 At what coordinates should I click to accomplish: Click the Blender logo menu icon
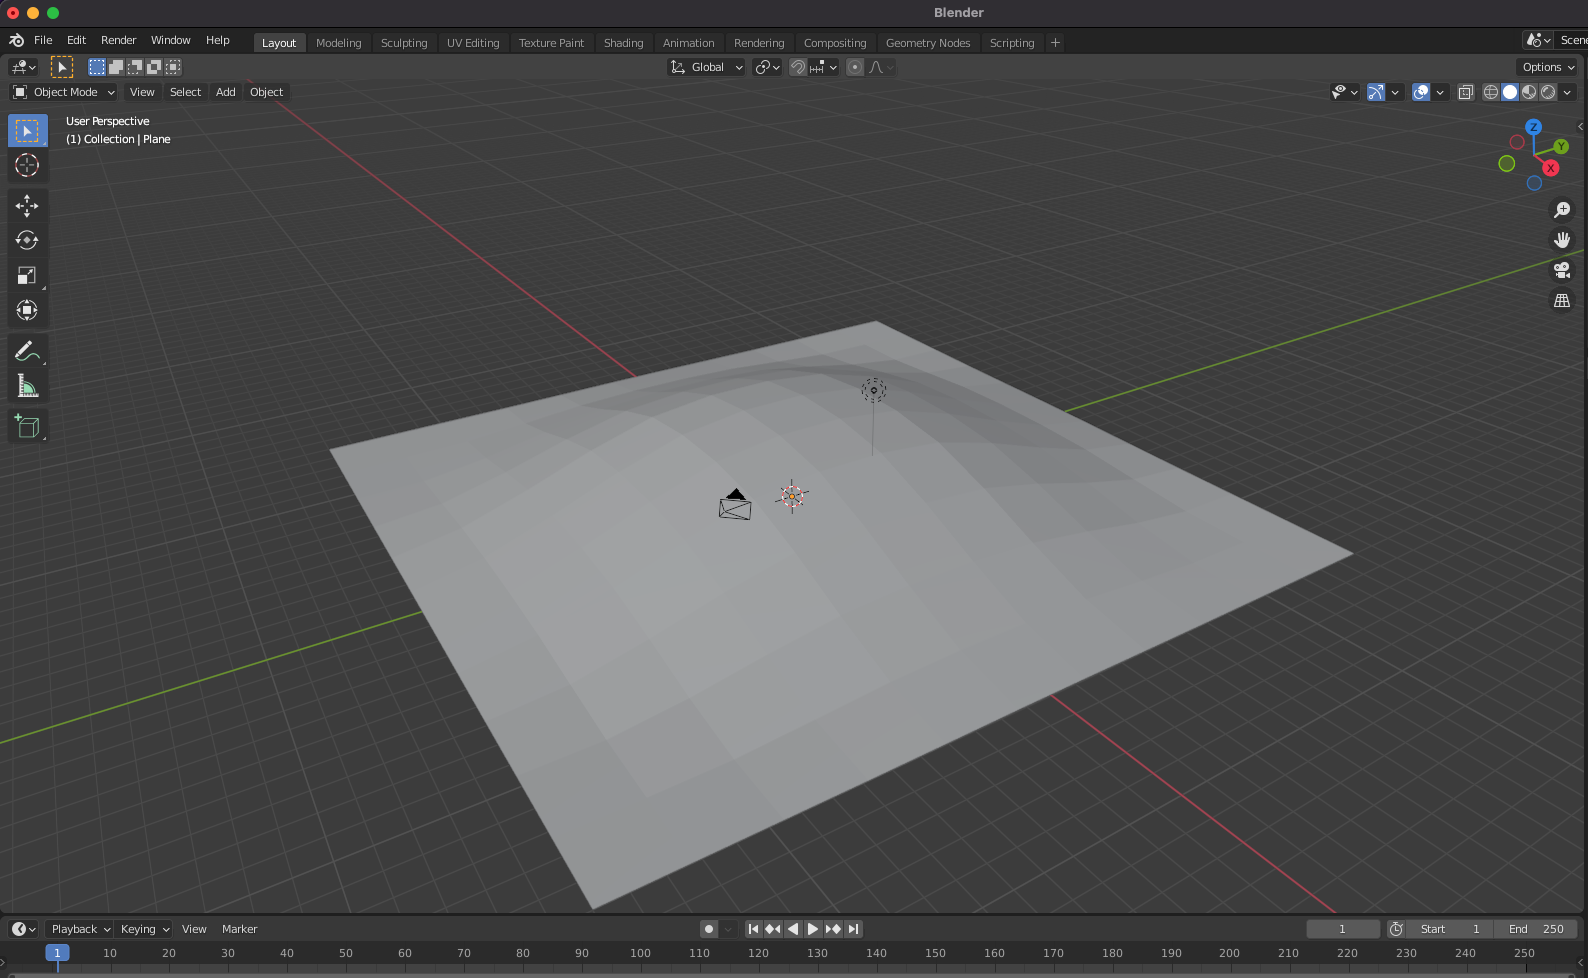pyautogui.click(x=16, y=40)
